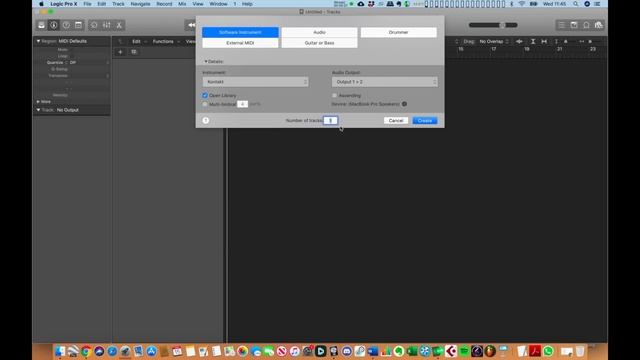Click the Toolbar display button
This screenshot has width=640, height=360.
coord(78,25)
